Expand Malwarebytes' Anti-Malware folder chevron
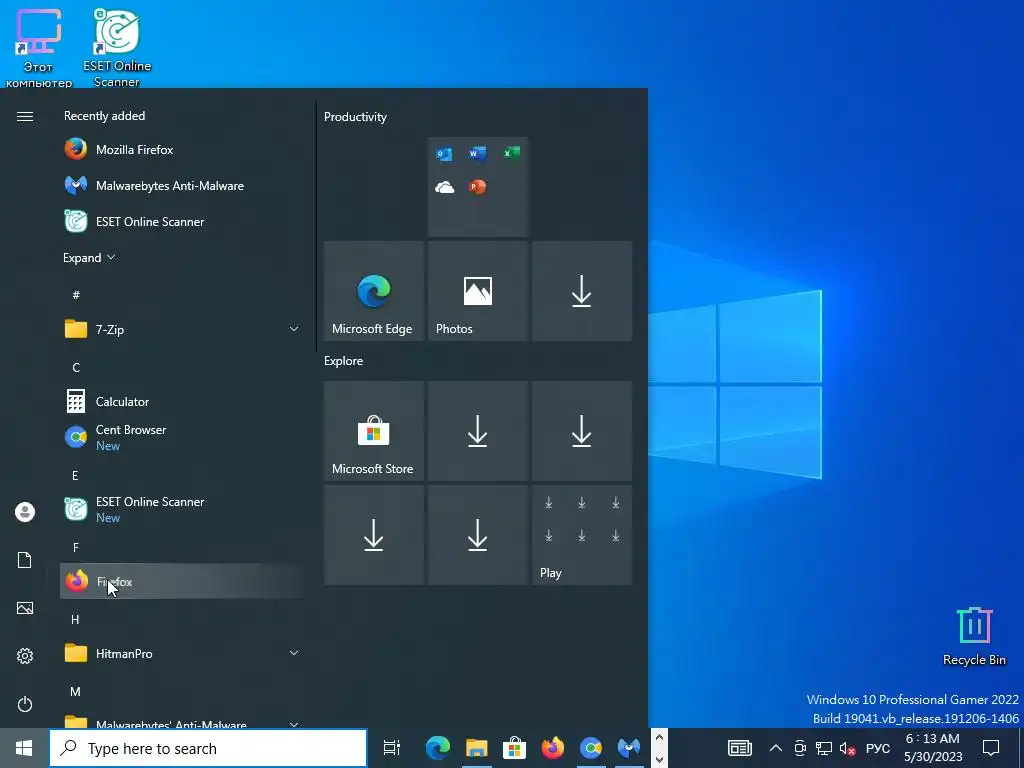The height and width of the screenshot is (768, 1024). [294, 724]
